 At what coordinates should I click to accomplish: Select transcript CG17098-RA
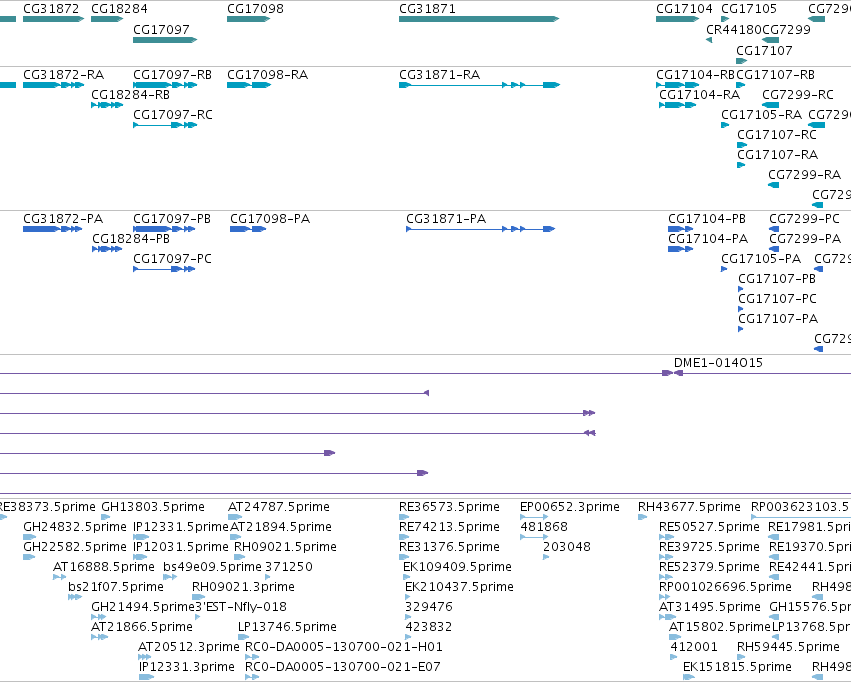[x=249, y=85]
